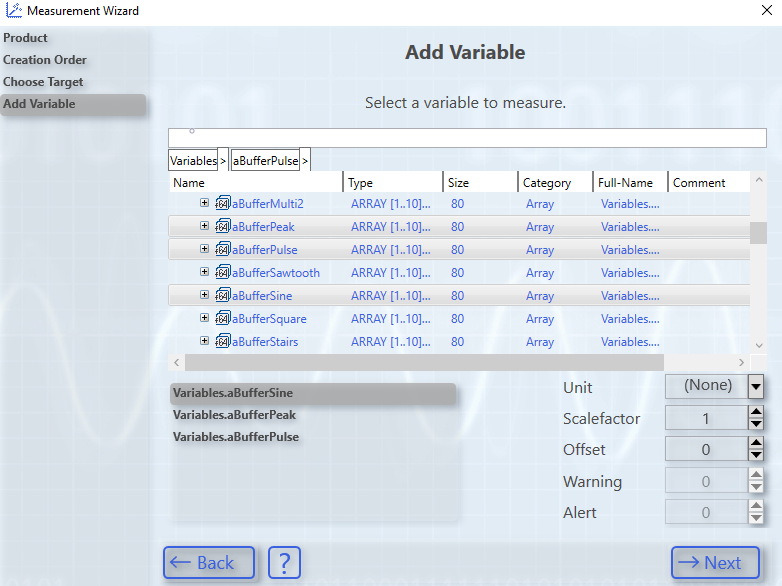Select the Add Variable step
Screen dimensions: 782x586
click(x=73, y=104)
